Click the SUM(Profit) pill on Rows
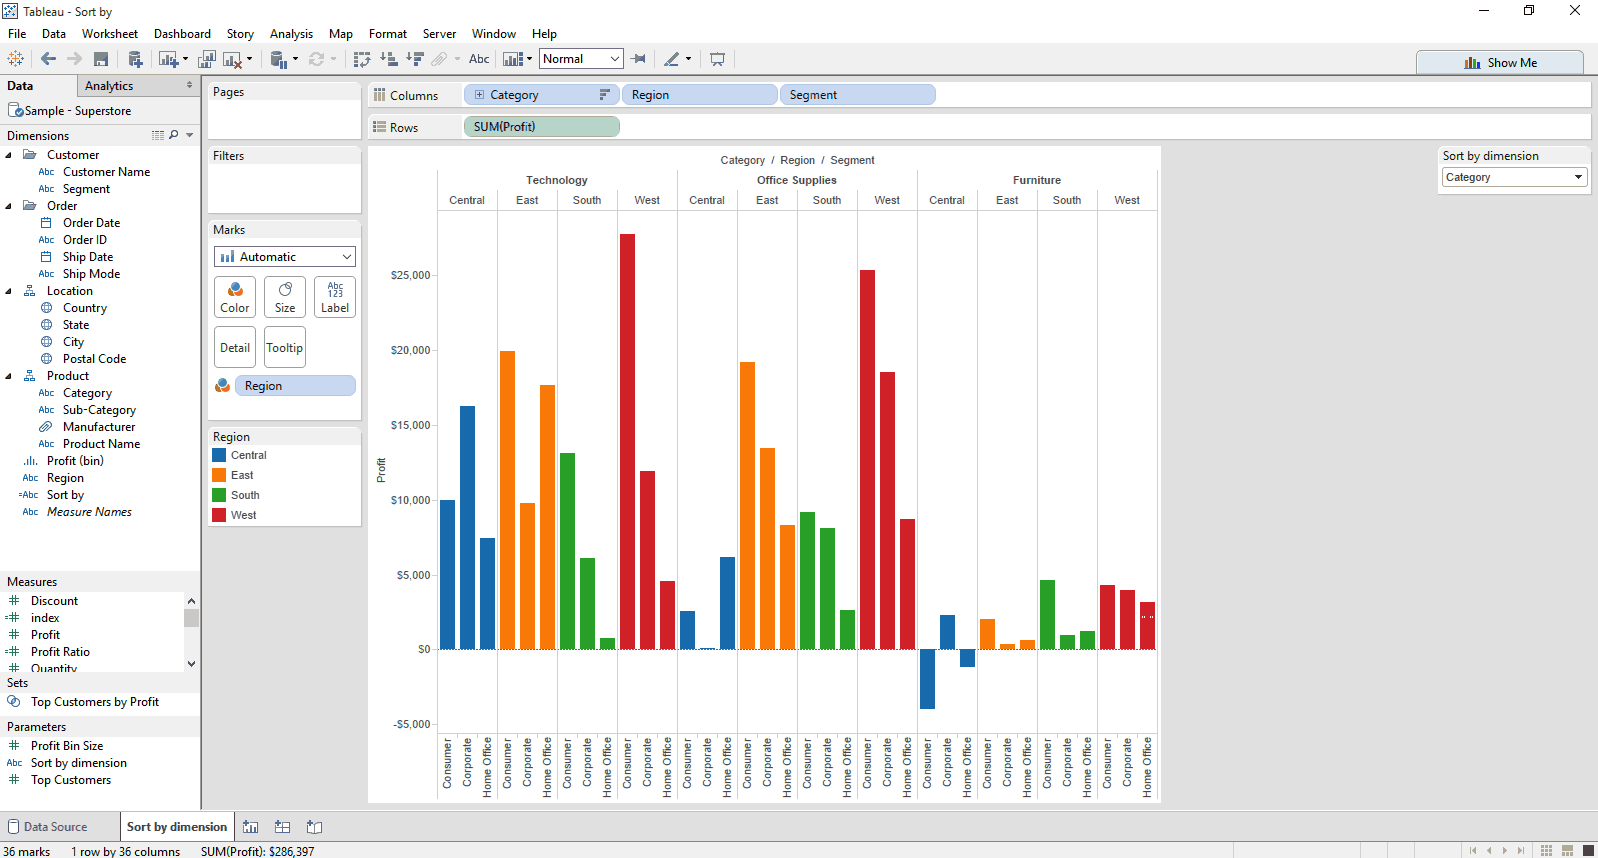Image resolution: width=1598 pixels, height=858 pixels. tap(541, 127)
